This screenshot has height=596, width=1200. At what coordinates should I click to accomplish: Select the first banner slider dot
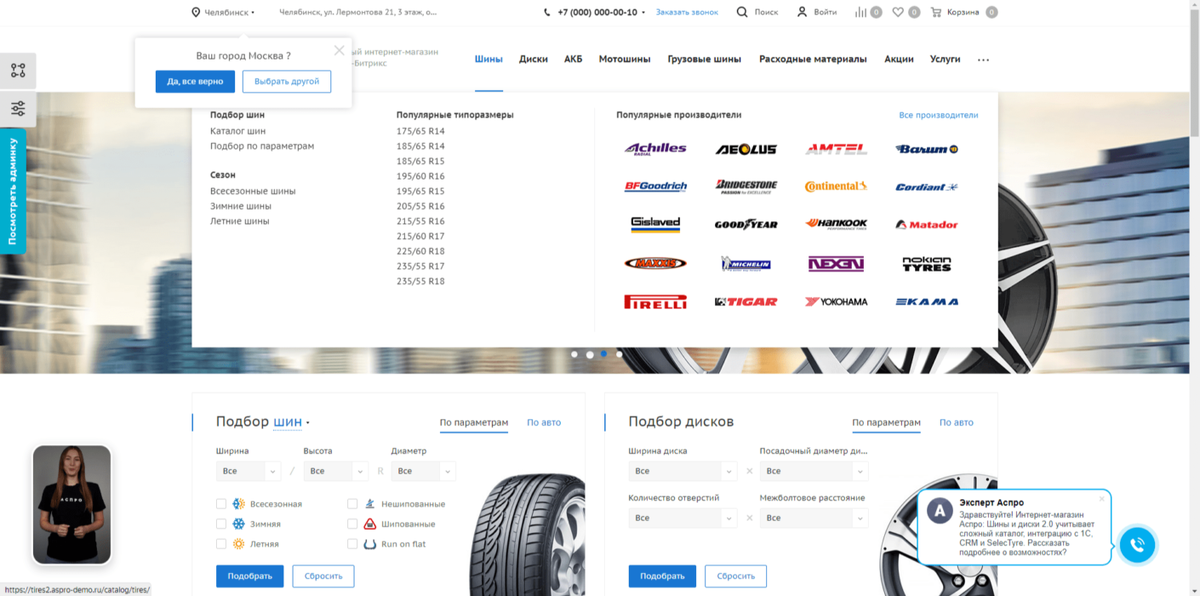[x=574, y=354]
